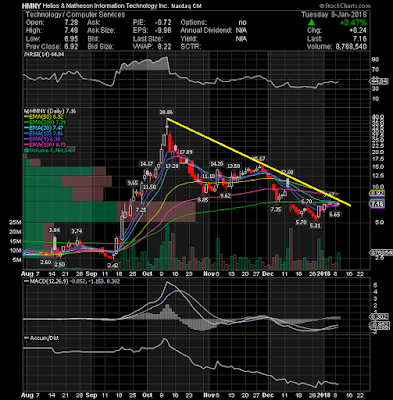Click the HMNY ticker symbol in the header

[30, 6]
